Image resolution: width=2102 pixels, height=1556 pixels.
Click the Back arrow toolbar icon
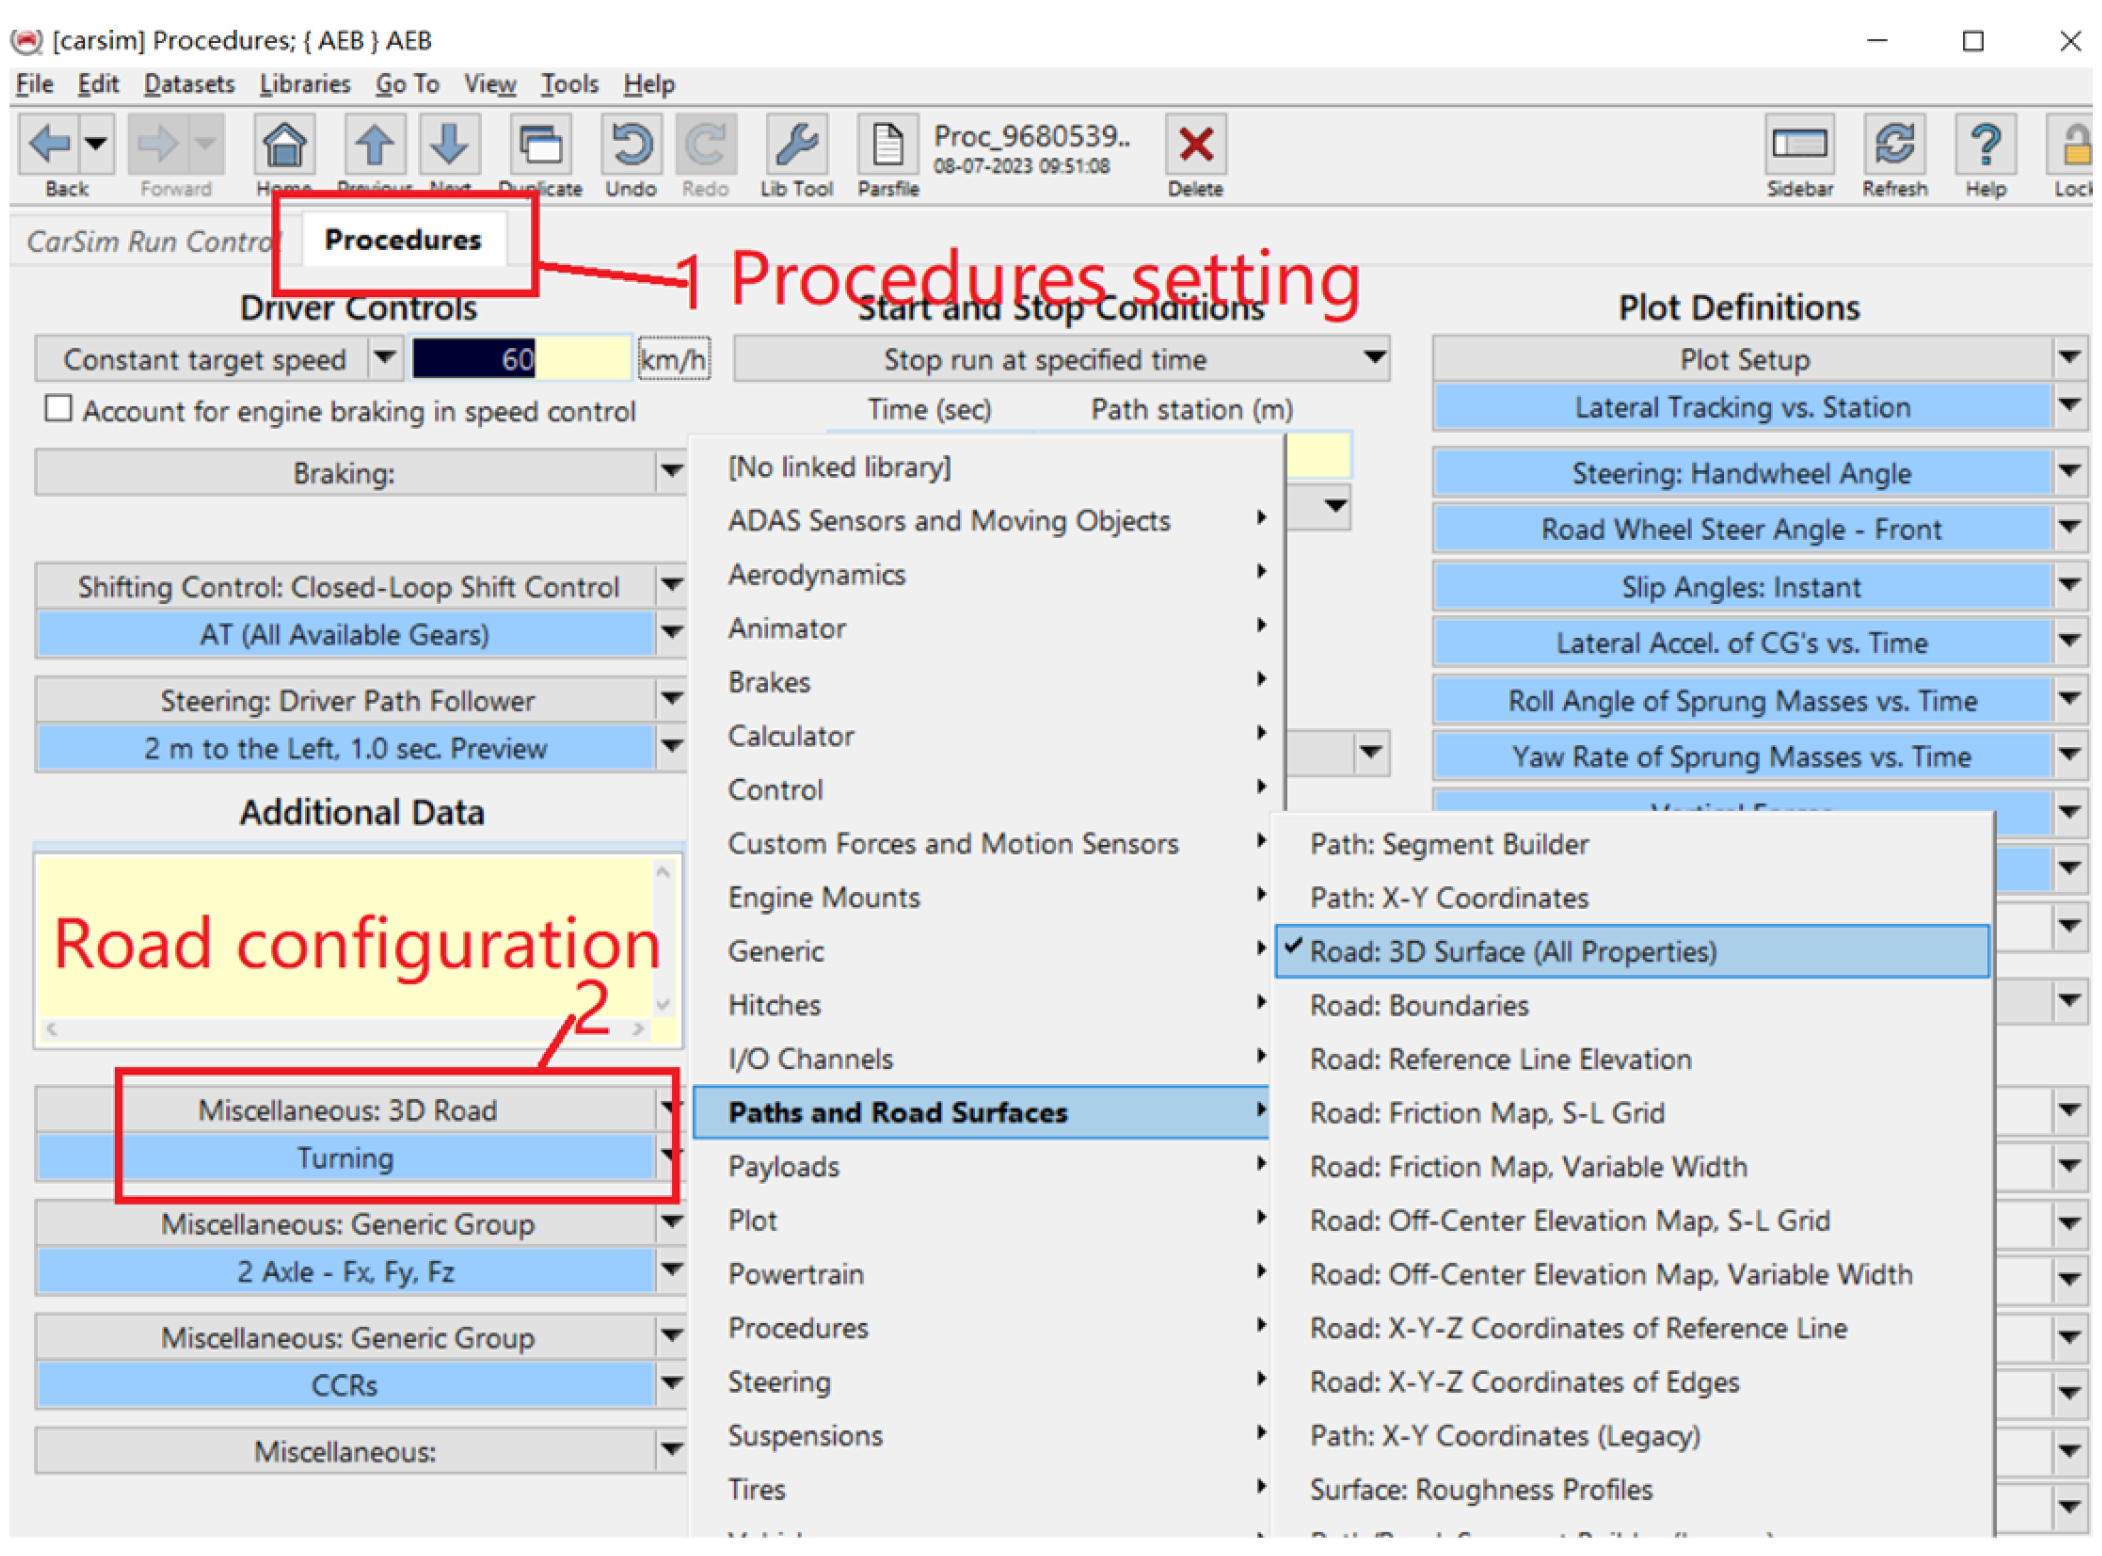(48, 145)
